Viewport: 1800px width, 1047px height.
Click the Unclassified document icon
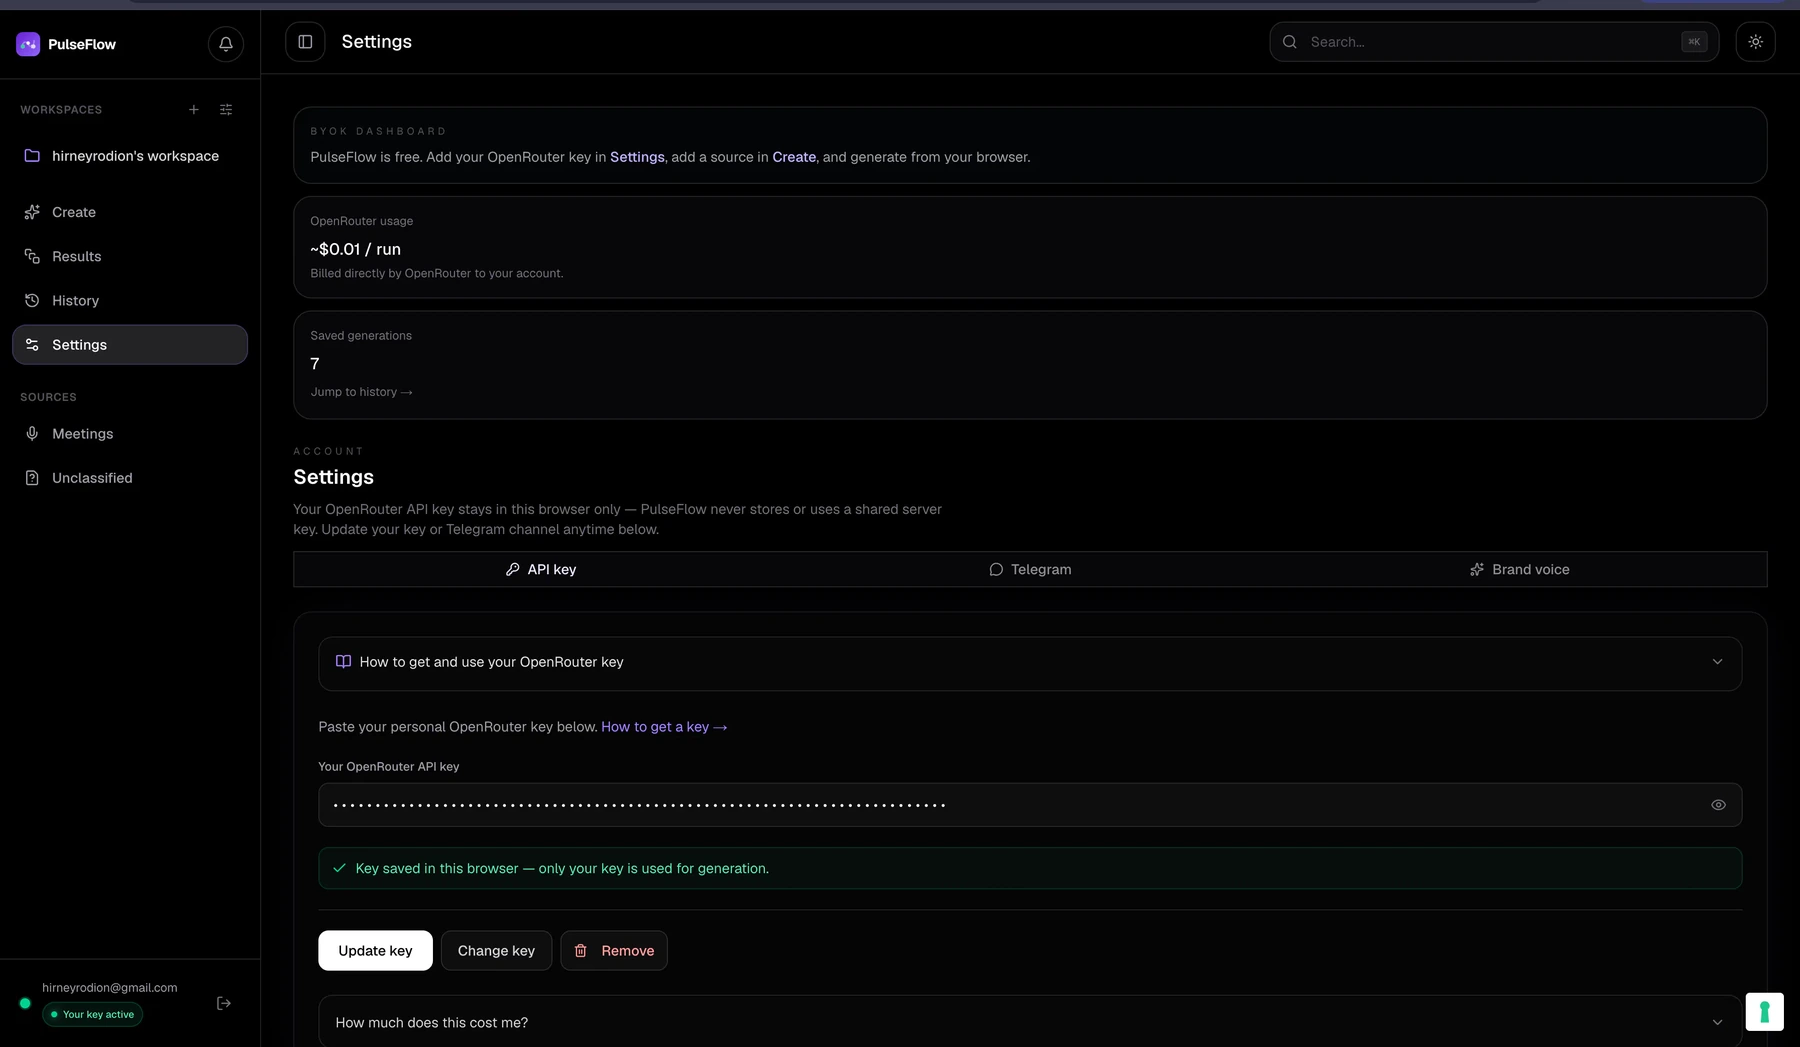coord(32,478)
